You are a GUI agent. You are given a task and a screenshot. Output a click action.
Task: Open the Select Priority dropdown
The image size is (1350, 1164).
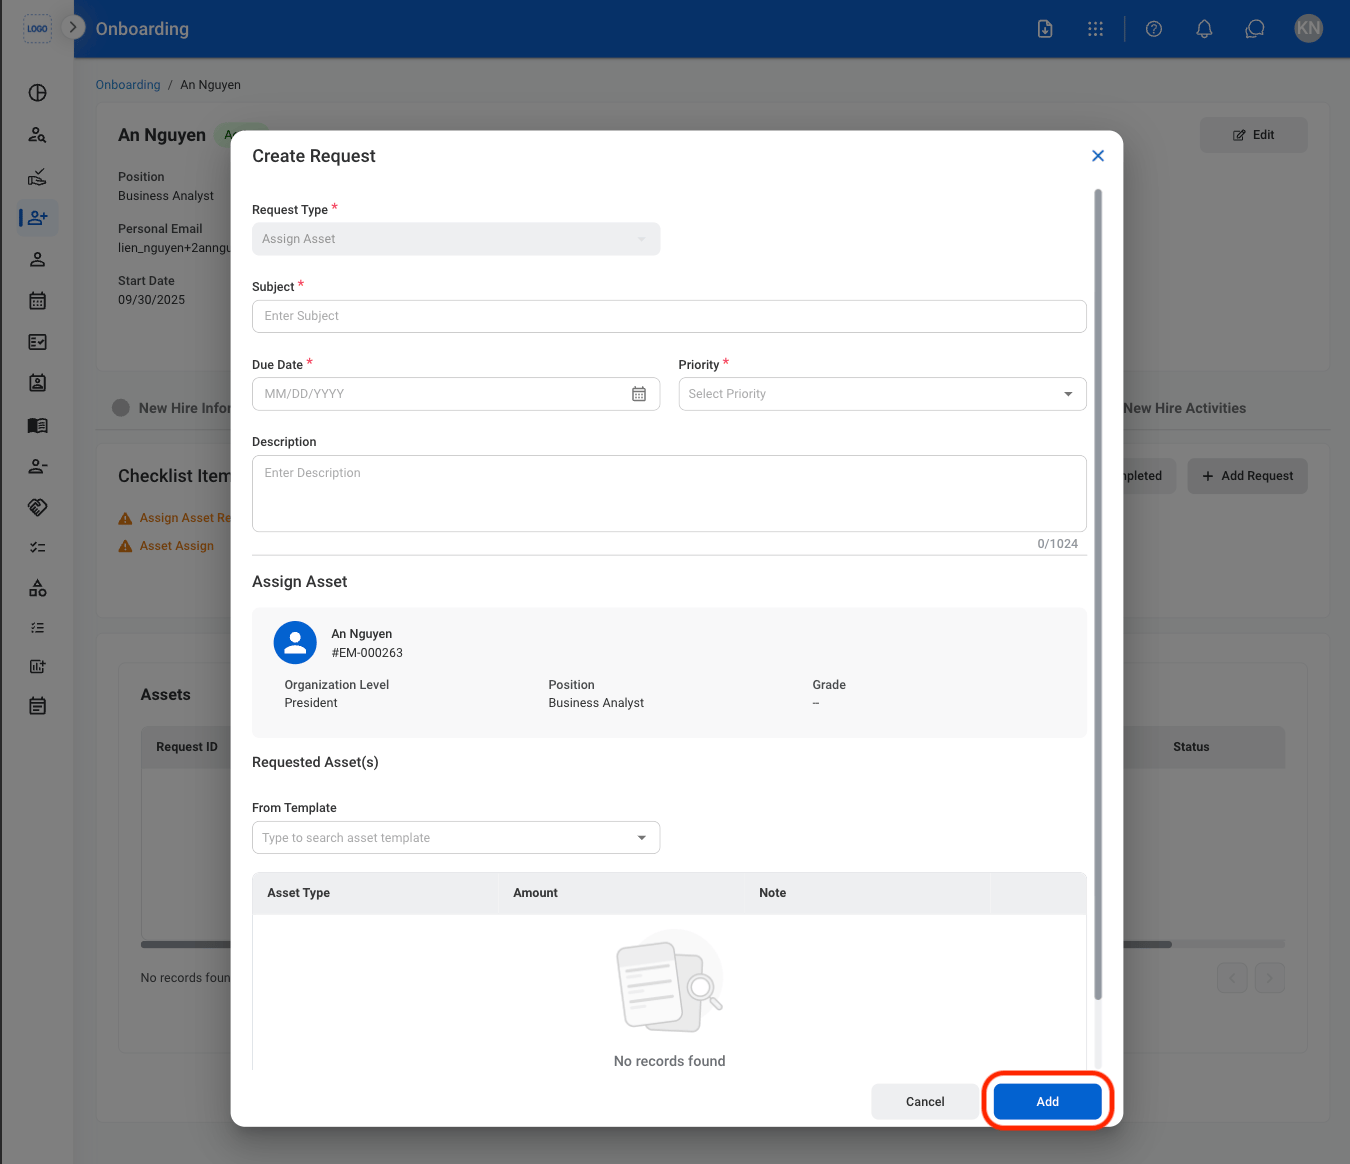[882, 394]
